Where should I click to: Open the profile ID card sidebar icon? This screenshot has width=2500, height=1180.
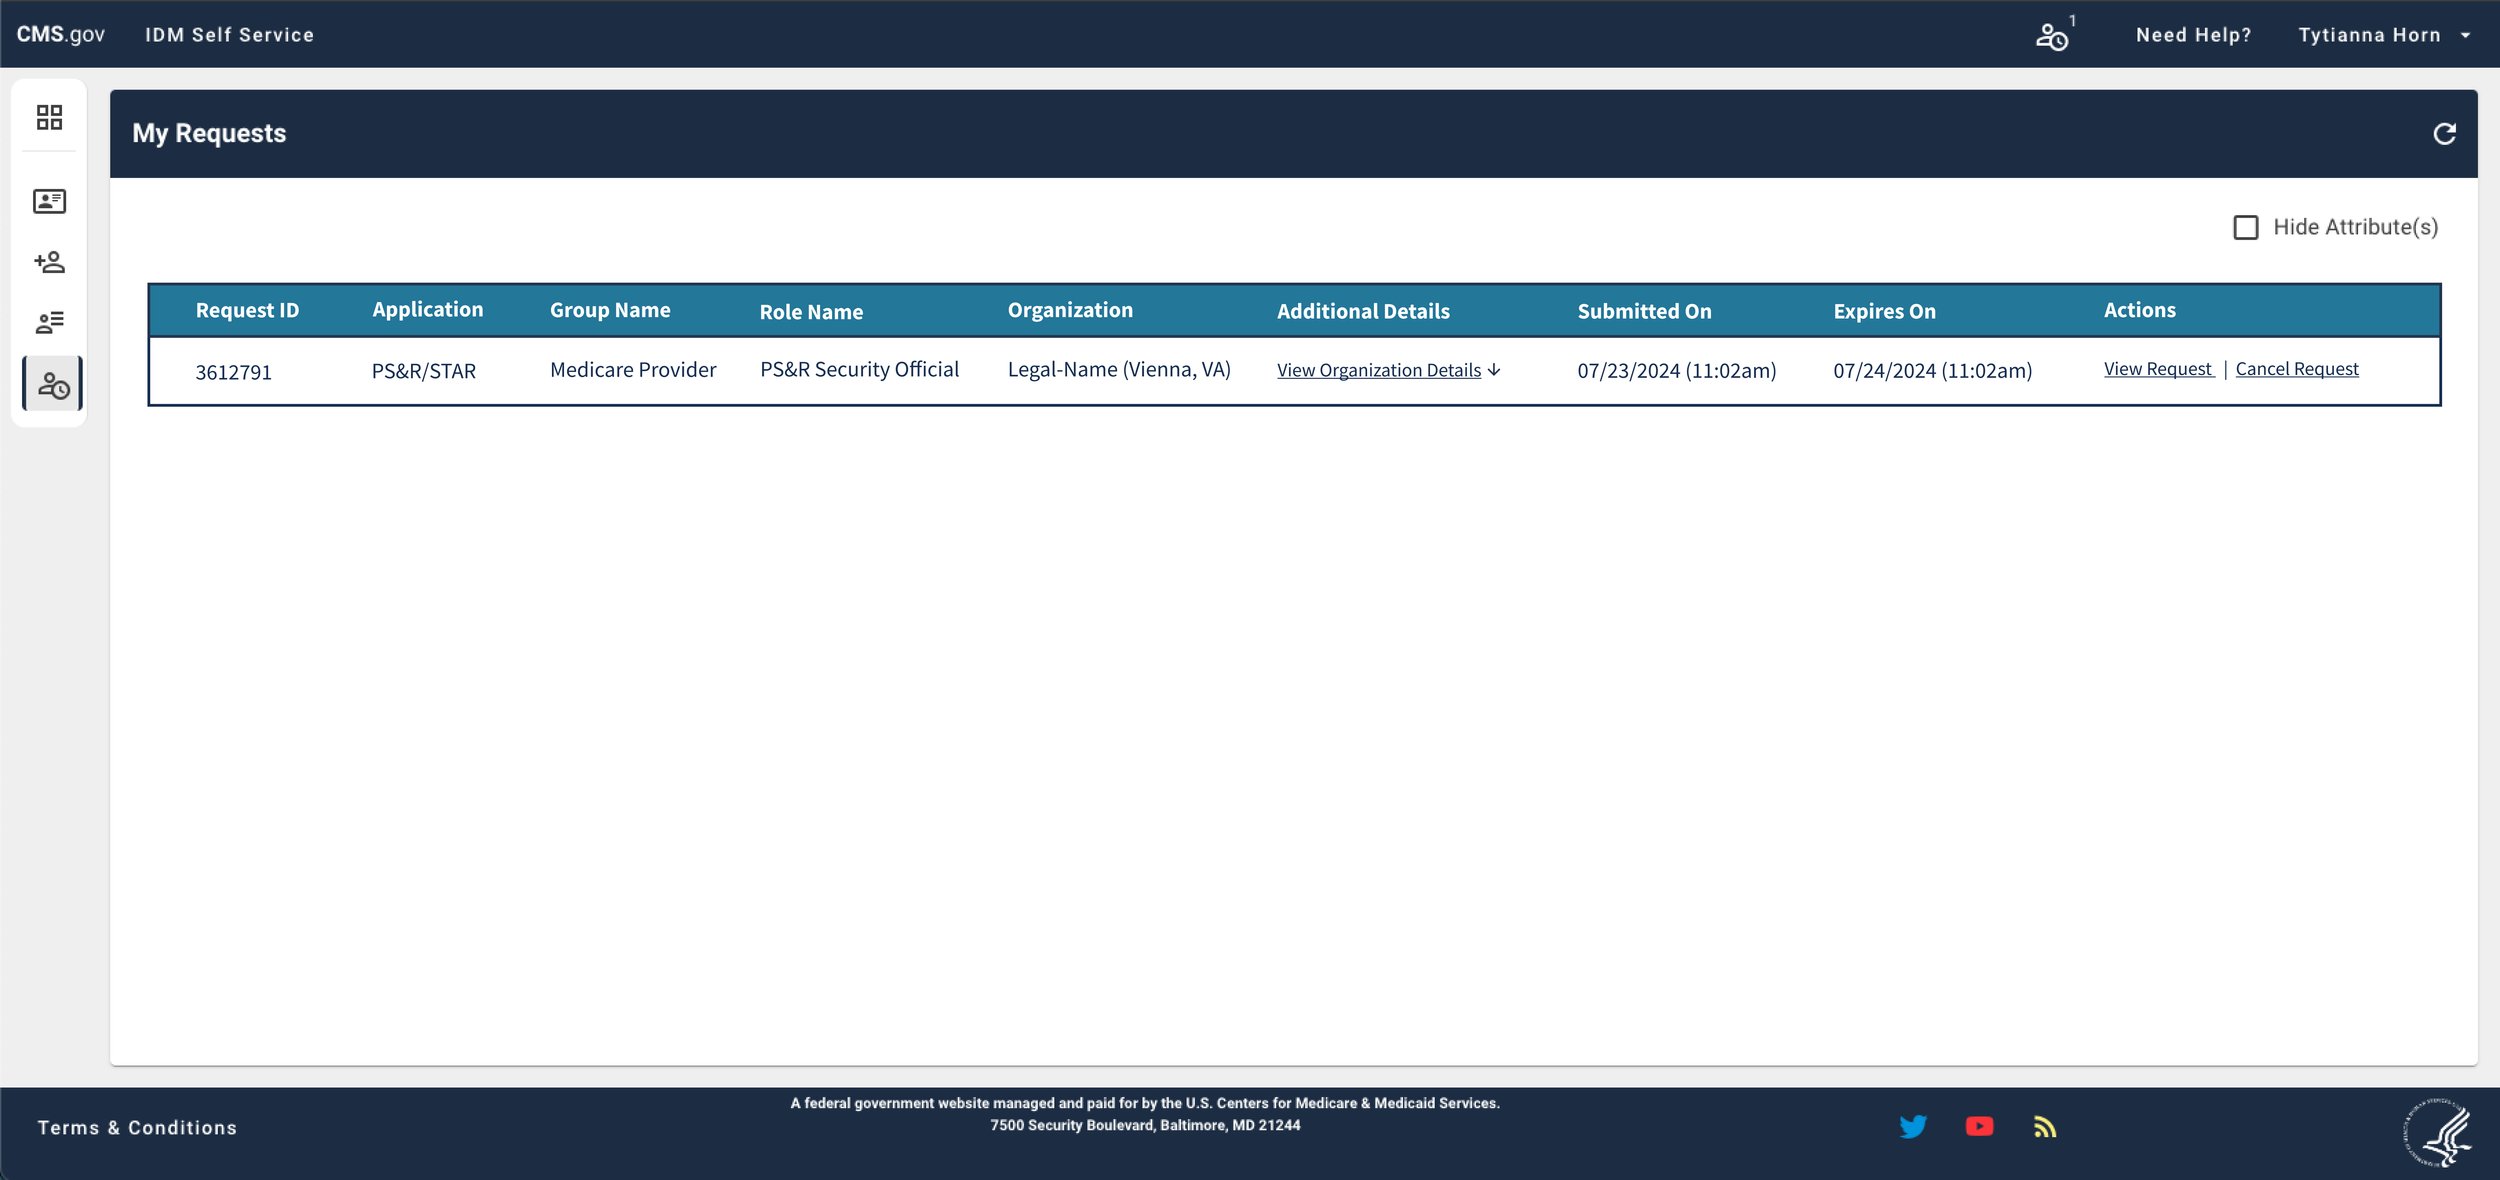click(x=49, y=201)
